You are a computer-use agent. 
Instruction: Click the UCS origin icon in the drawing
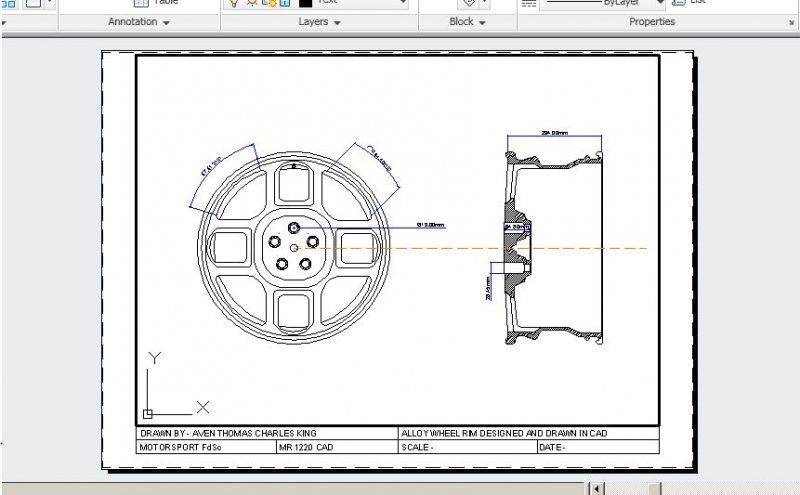tap(148, 412)
